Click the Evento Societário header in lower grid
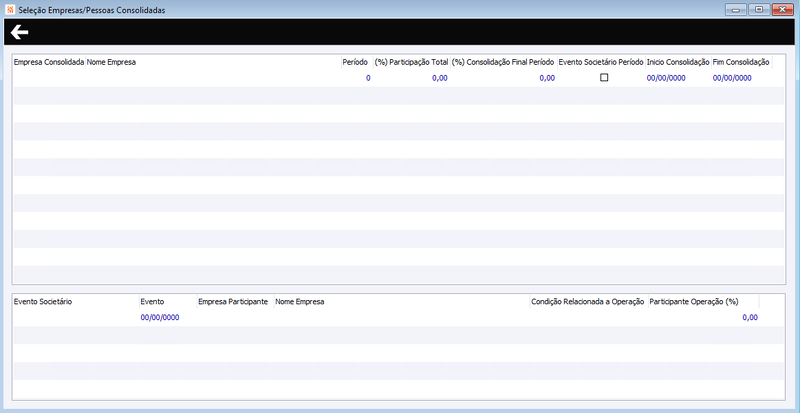Screen dimensions: 800x413 [43, 301]
